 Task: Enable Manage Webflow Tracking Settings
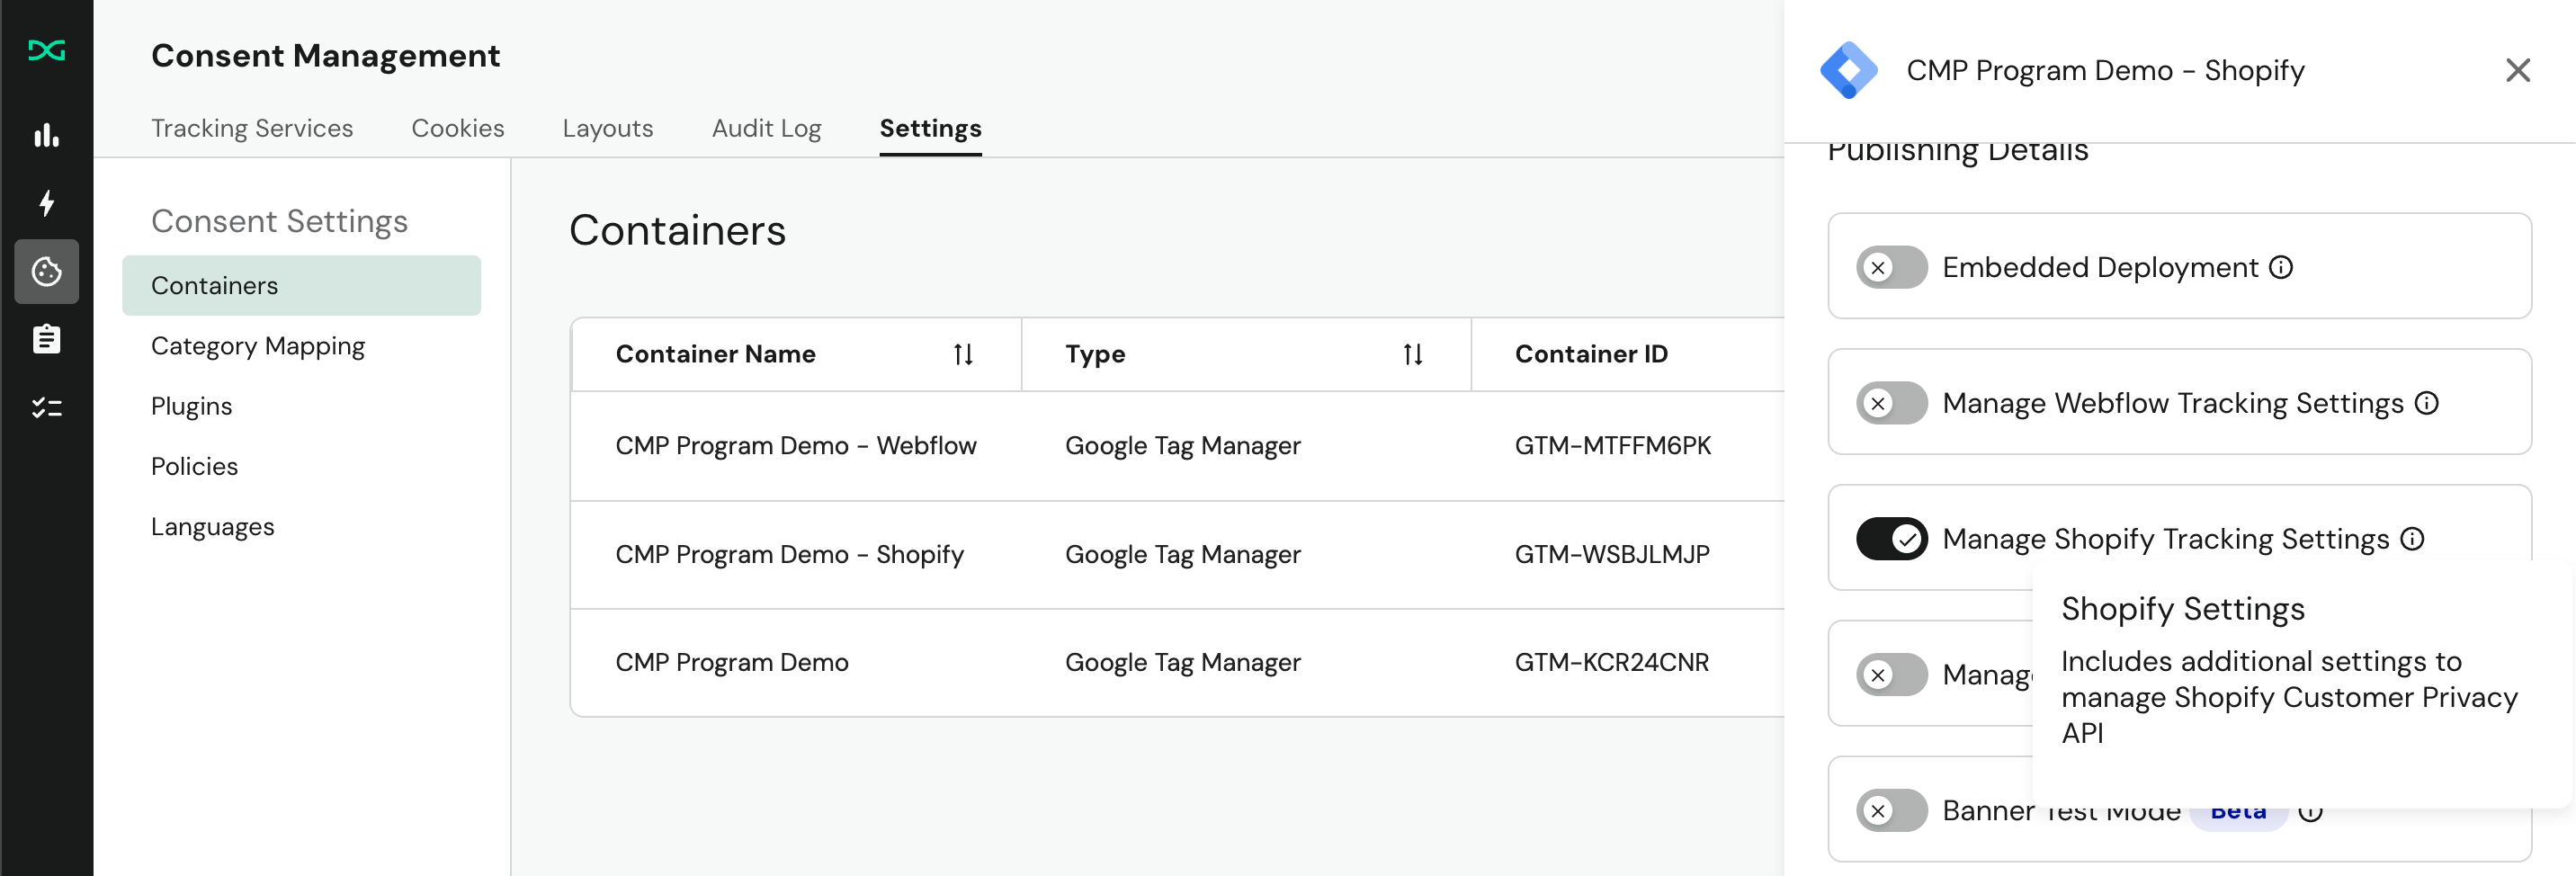tap(1890, 403)
